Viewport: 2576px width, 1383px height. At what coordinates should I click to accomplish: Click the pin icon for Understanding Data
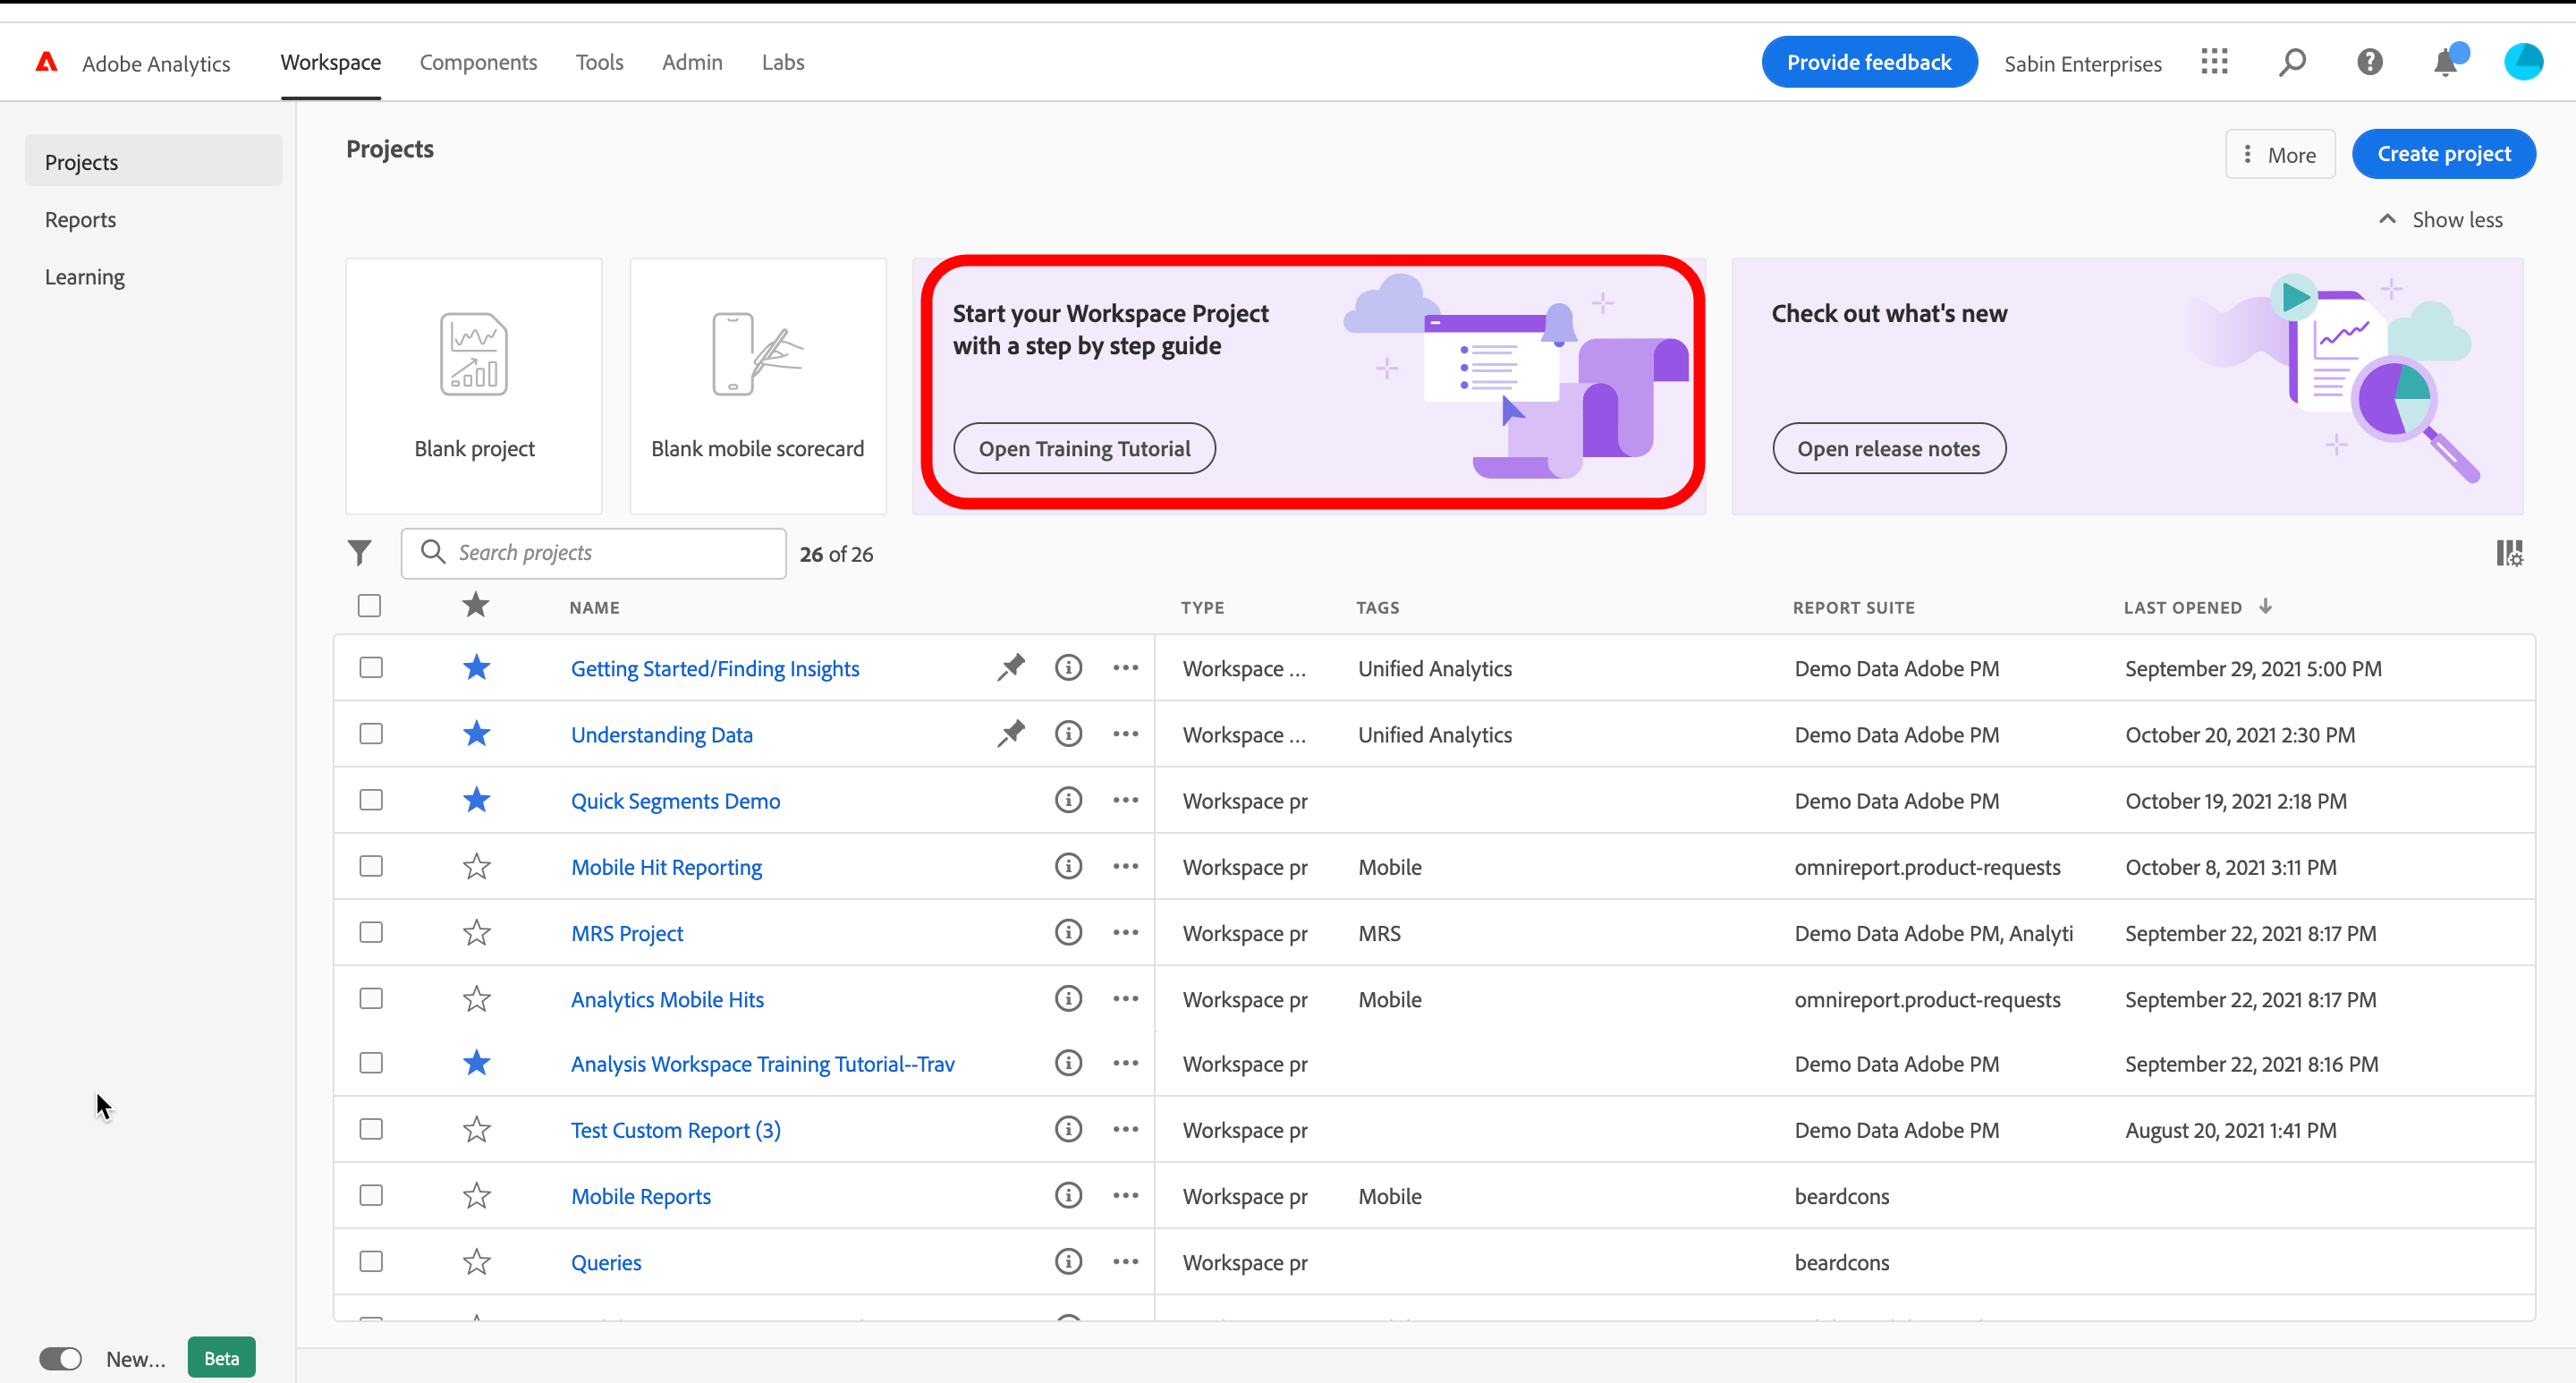(1011, 734)
